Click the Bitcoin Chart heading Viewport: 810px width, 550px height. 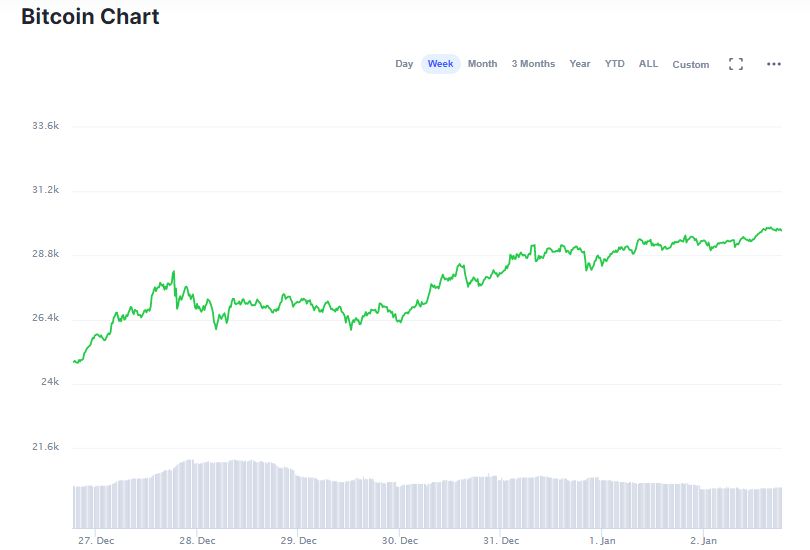tap(90, 17)
